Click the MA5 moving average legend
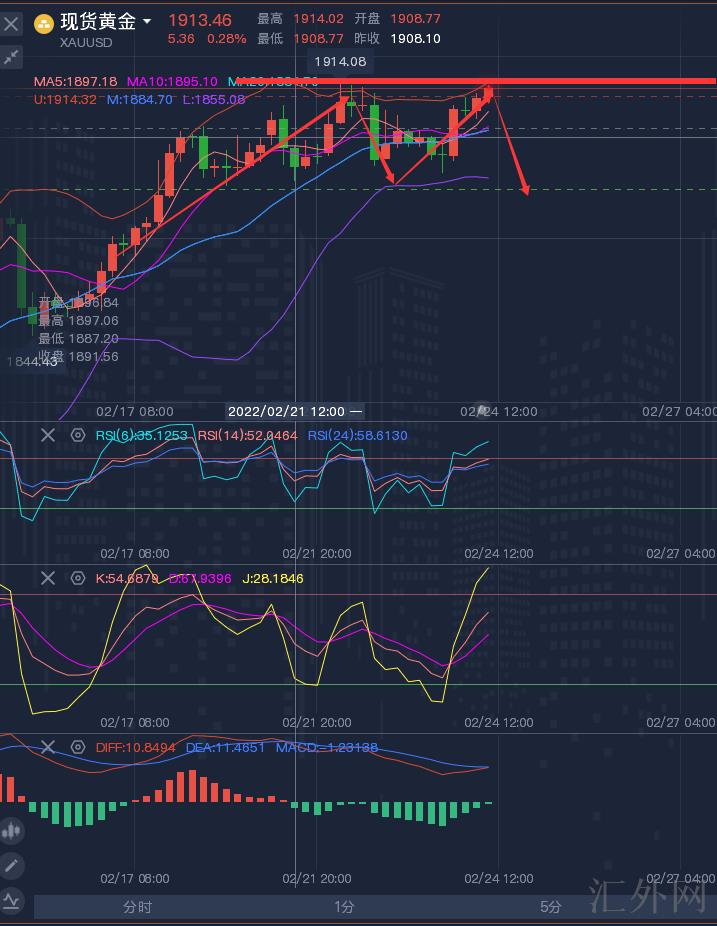This screenshot has width=717, height=926. 75,81
